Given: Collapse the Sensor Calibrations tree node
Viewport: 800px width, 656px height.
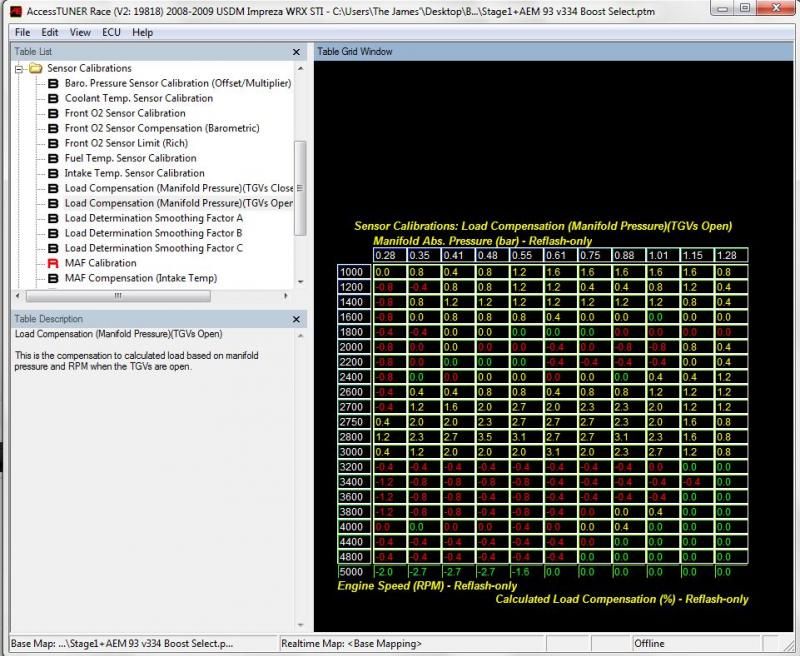Looking at the screenshot, I should pyautogui.click(x=19, y=68).
